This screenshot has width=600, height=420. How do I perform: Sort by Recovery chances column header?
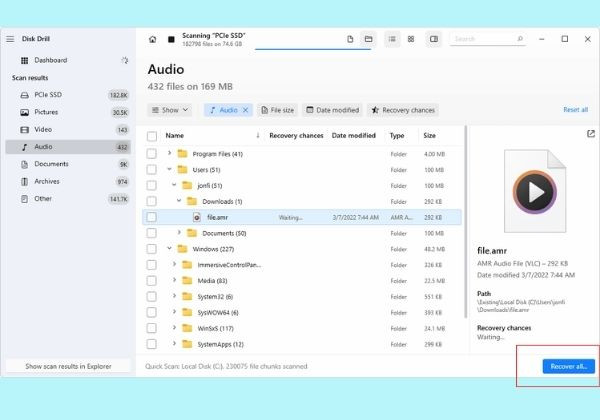[x=296, y=135]
